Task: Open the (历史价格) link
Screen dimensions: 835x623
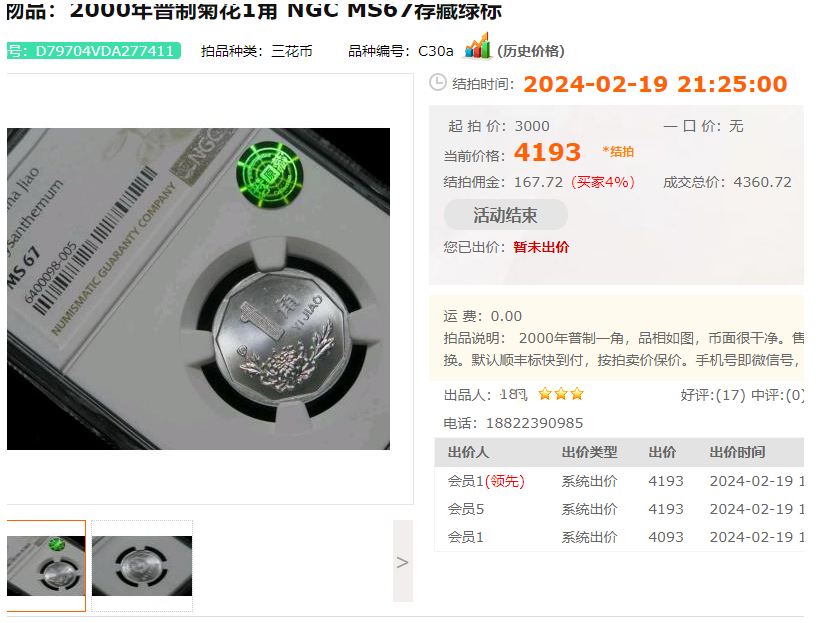Action: (x=530, y=51)
